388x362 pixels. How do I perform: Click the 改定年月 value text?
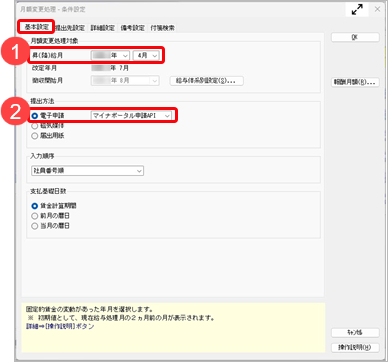tap(110, 68)
